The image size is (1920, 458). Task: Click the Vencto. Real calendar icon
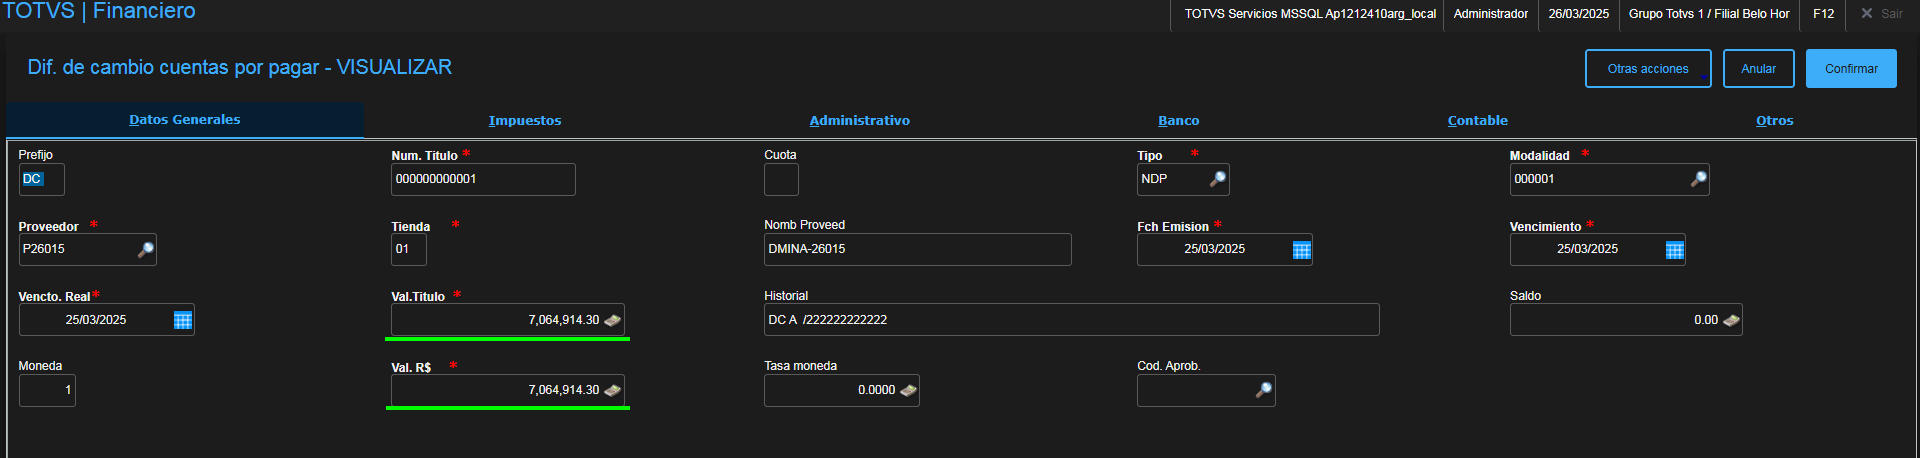coord(183,320)
